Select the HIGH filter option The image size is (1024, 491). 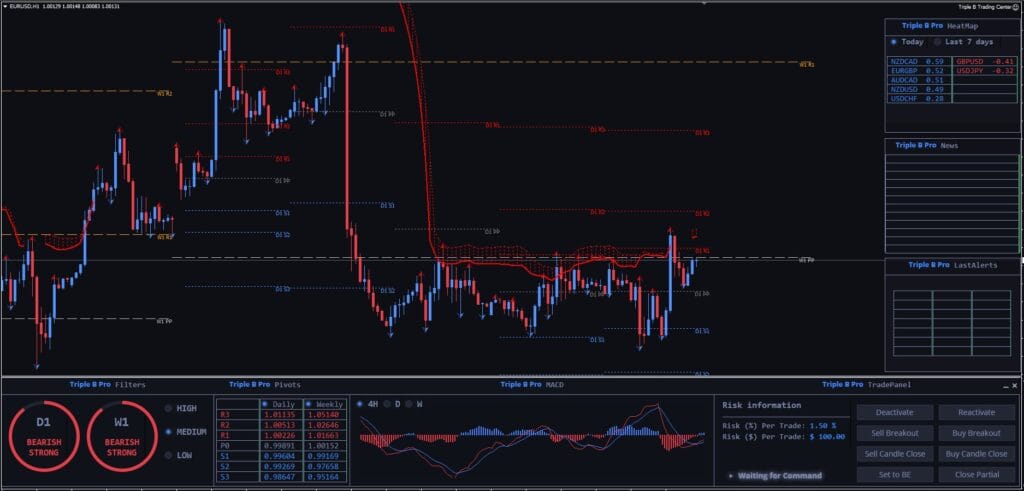(x=181, y=408)
